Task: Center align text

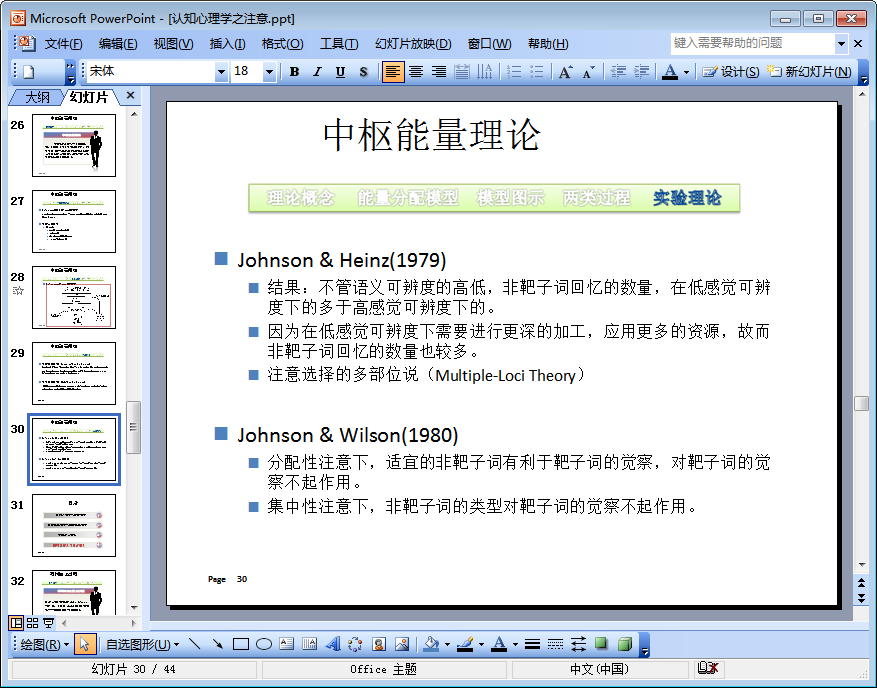Action: [416, 72]
